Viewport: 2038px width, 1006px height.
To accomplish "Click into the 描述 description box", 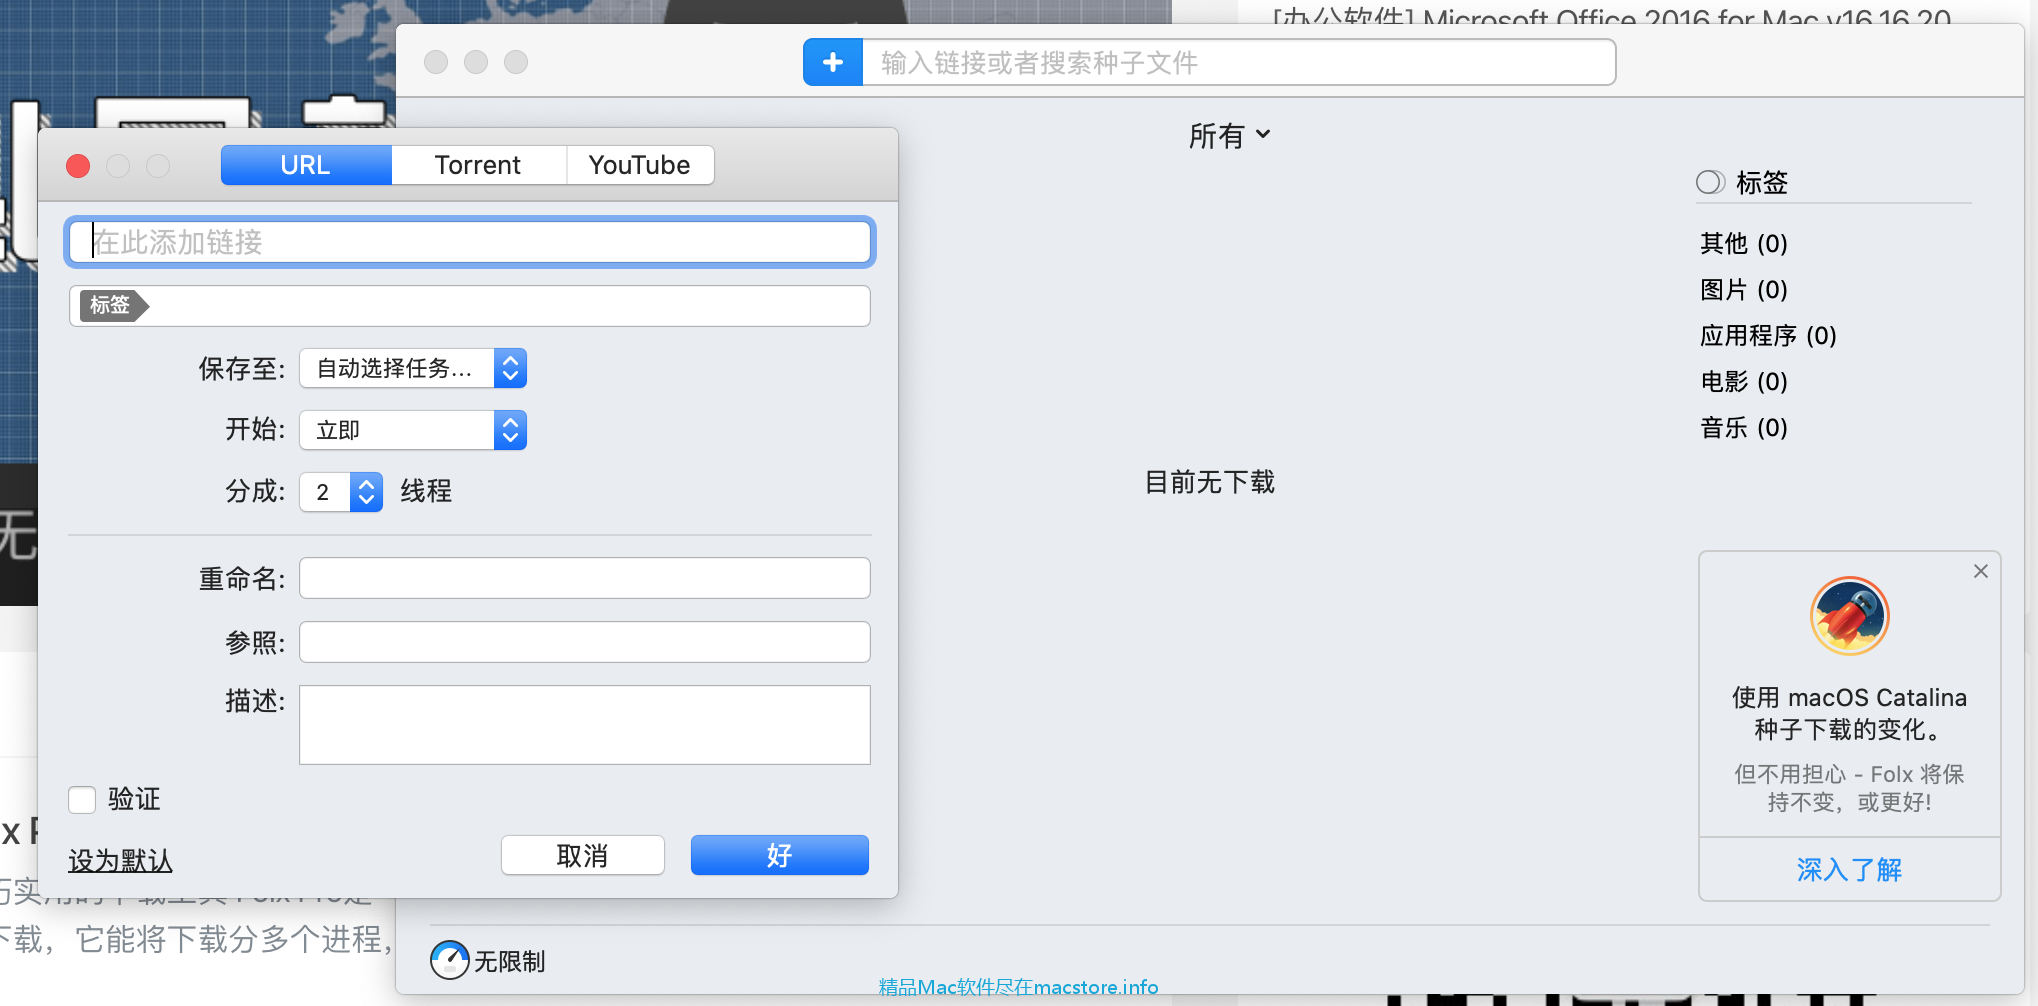I will [585, 725].
